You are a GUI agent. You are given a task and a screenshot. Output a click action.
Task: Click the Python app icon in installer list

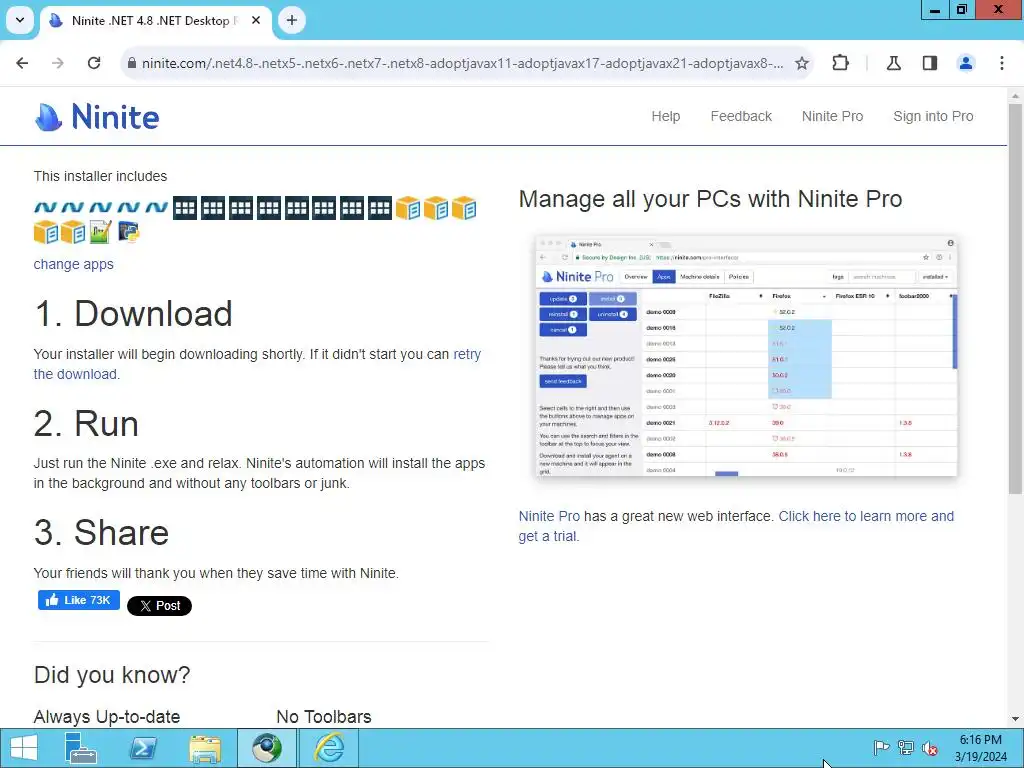click(129, 232)
